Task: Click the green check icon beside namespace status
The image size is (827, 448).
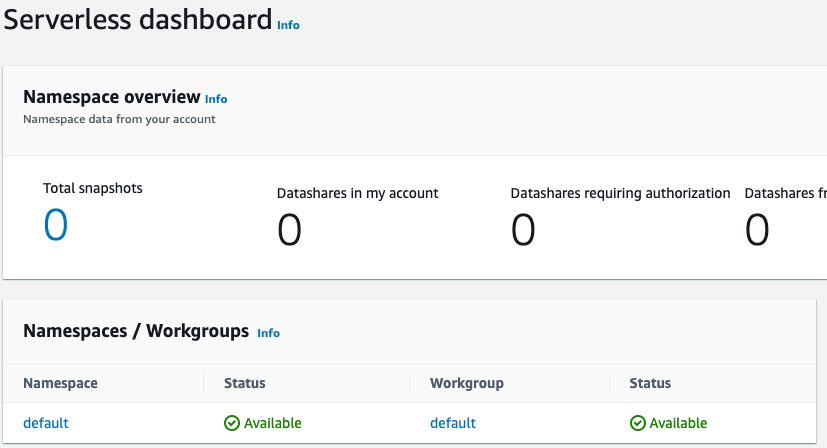Action: pos(232,423)
